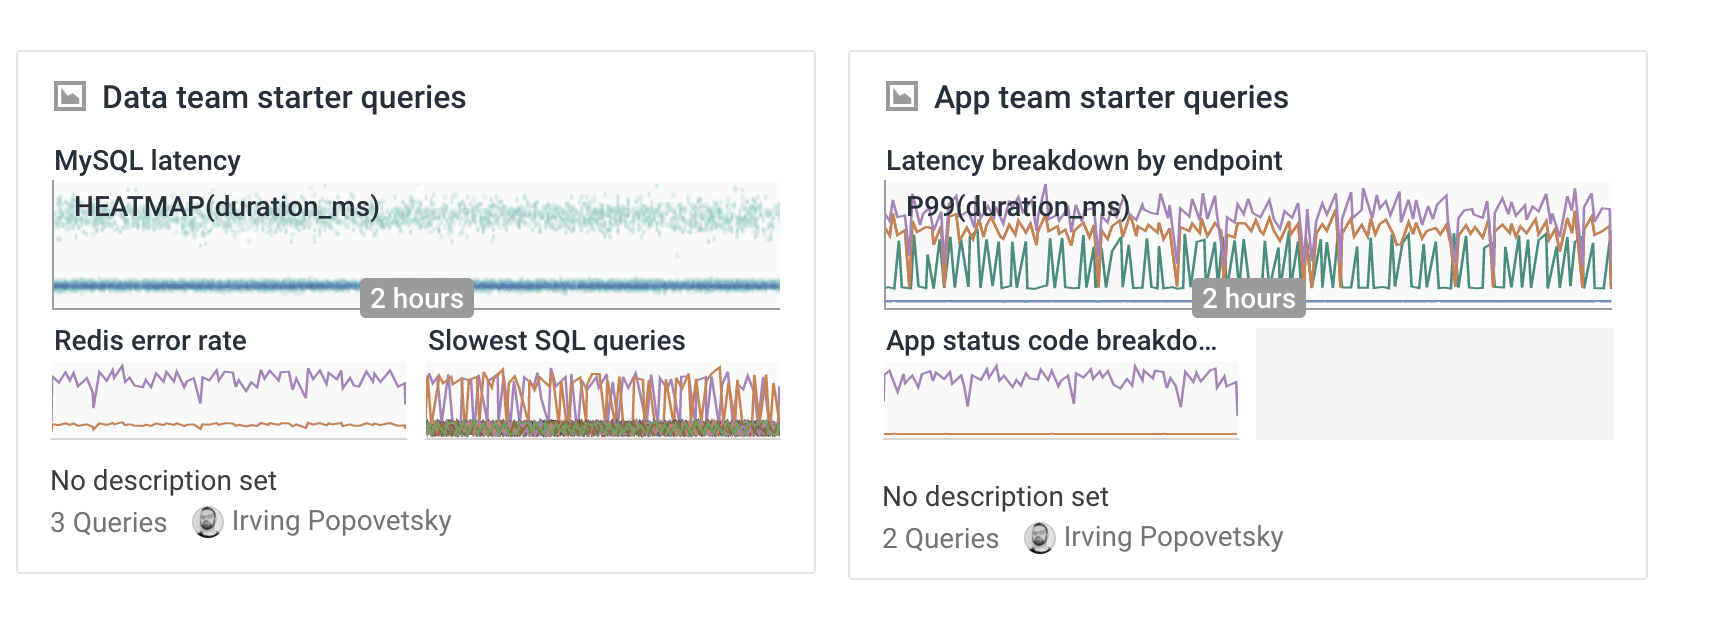This screenshot has height=632, width=1720.
Task: Click author name Irving Popovetsky on Data team card
Action: (x=341, y=521)
